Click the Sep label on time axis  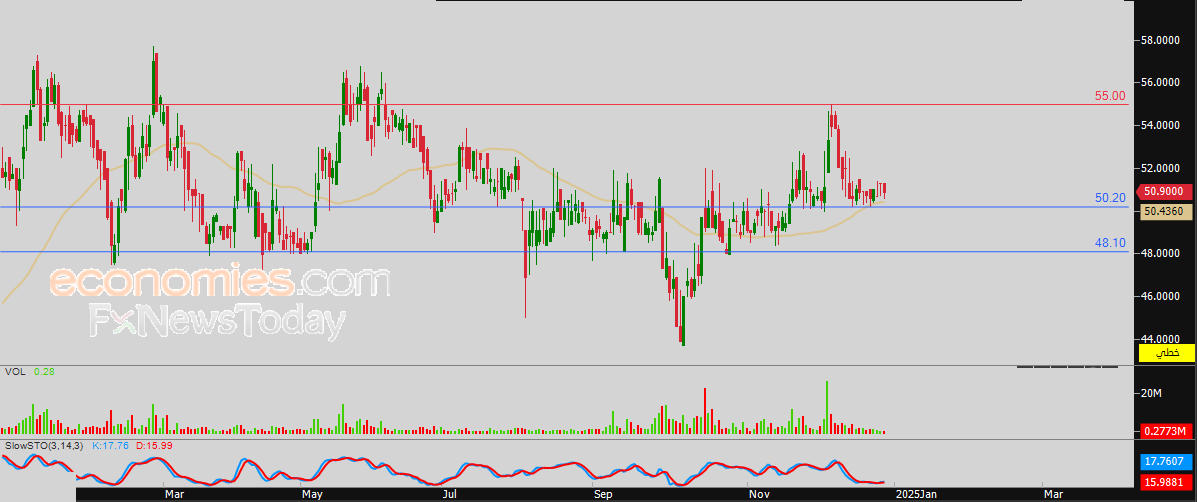coord(601,493)
